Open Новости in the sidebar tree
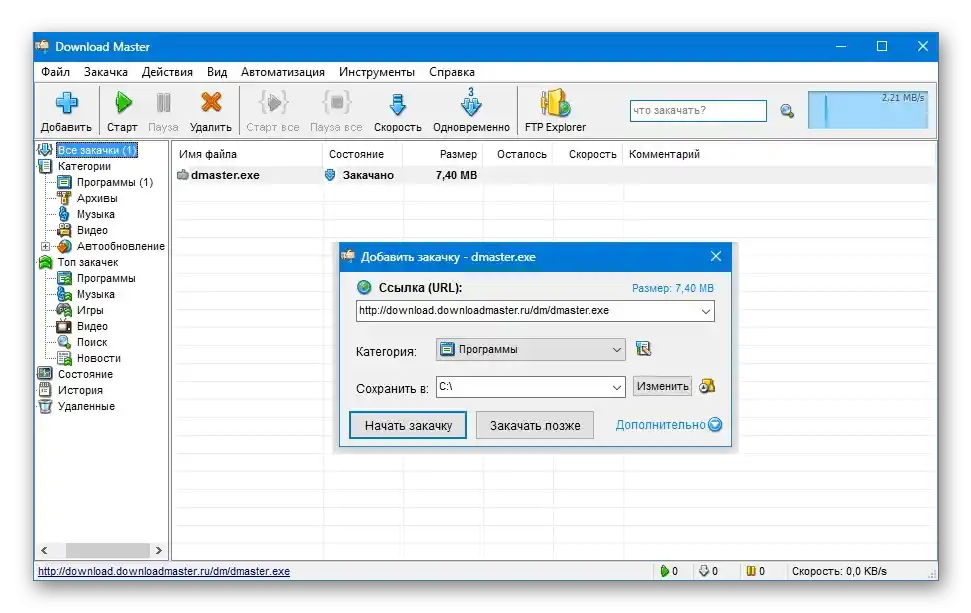Screen dimensions: 971x613 (x=98, y=359)
